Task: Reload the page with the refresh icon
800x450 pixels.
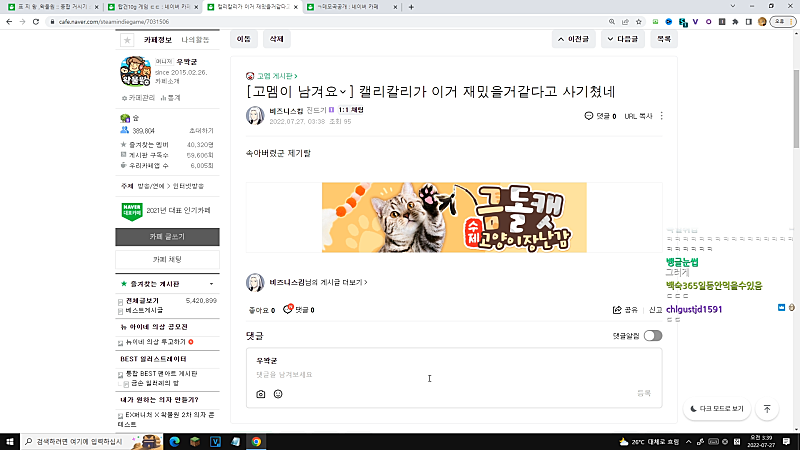Action: [x=36, y=22]
